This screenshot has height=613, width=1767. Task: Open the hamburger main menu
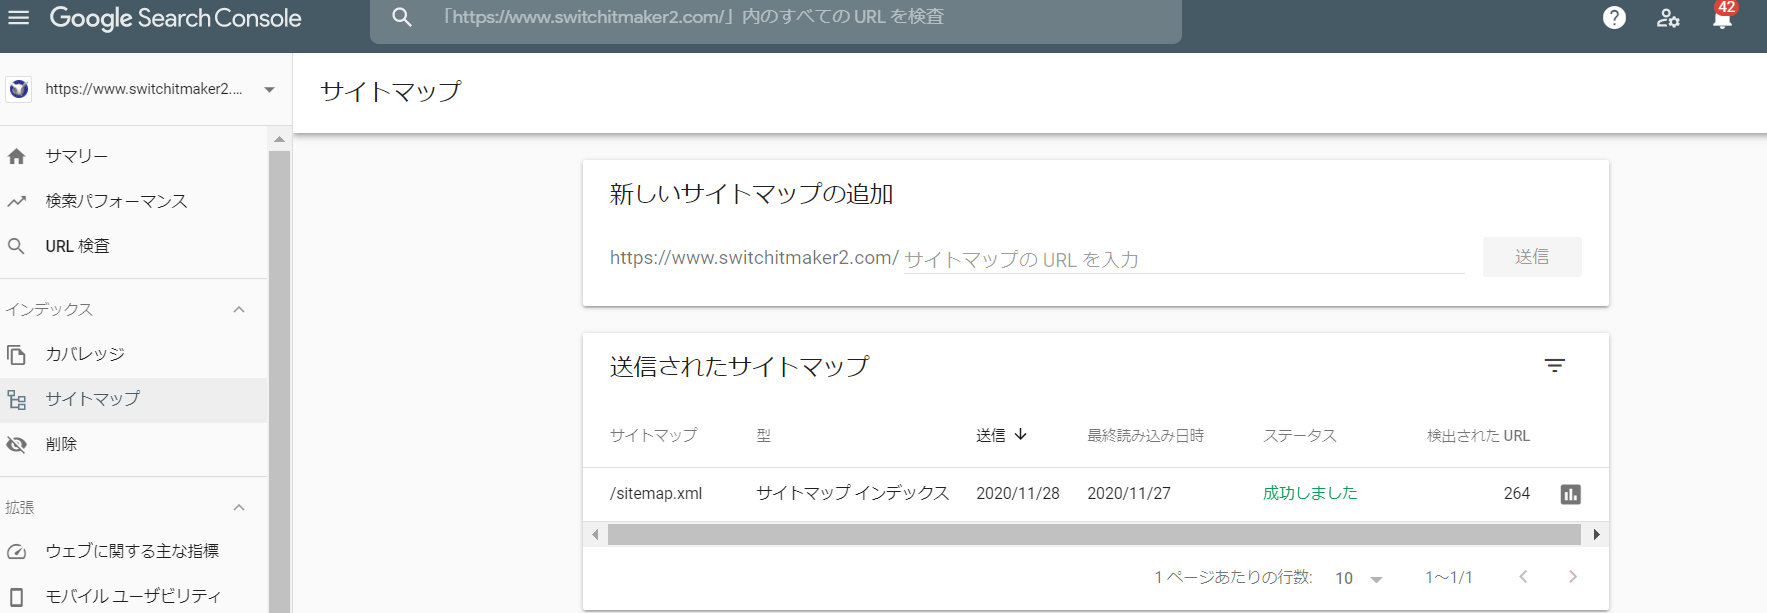[18, 18]
